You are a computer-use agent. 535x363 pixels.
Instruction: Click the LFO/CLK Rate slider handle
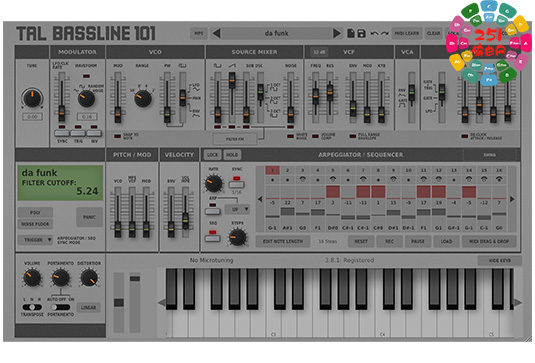pos(62,113)
